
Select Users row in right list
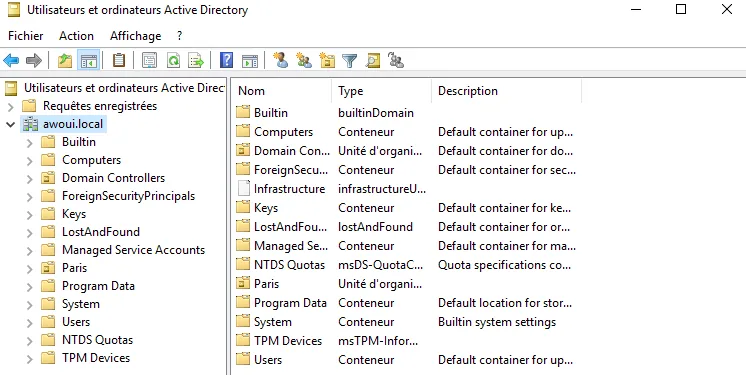407,360
